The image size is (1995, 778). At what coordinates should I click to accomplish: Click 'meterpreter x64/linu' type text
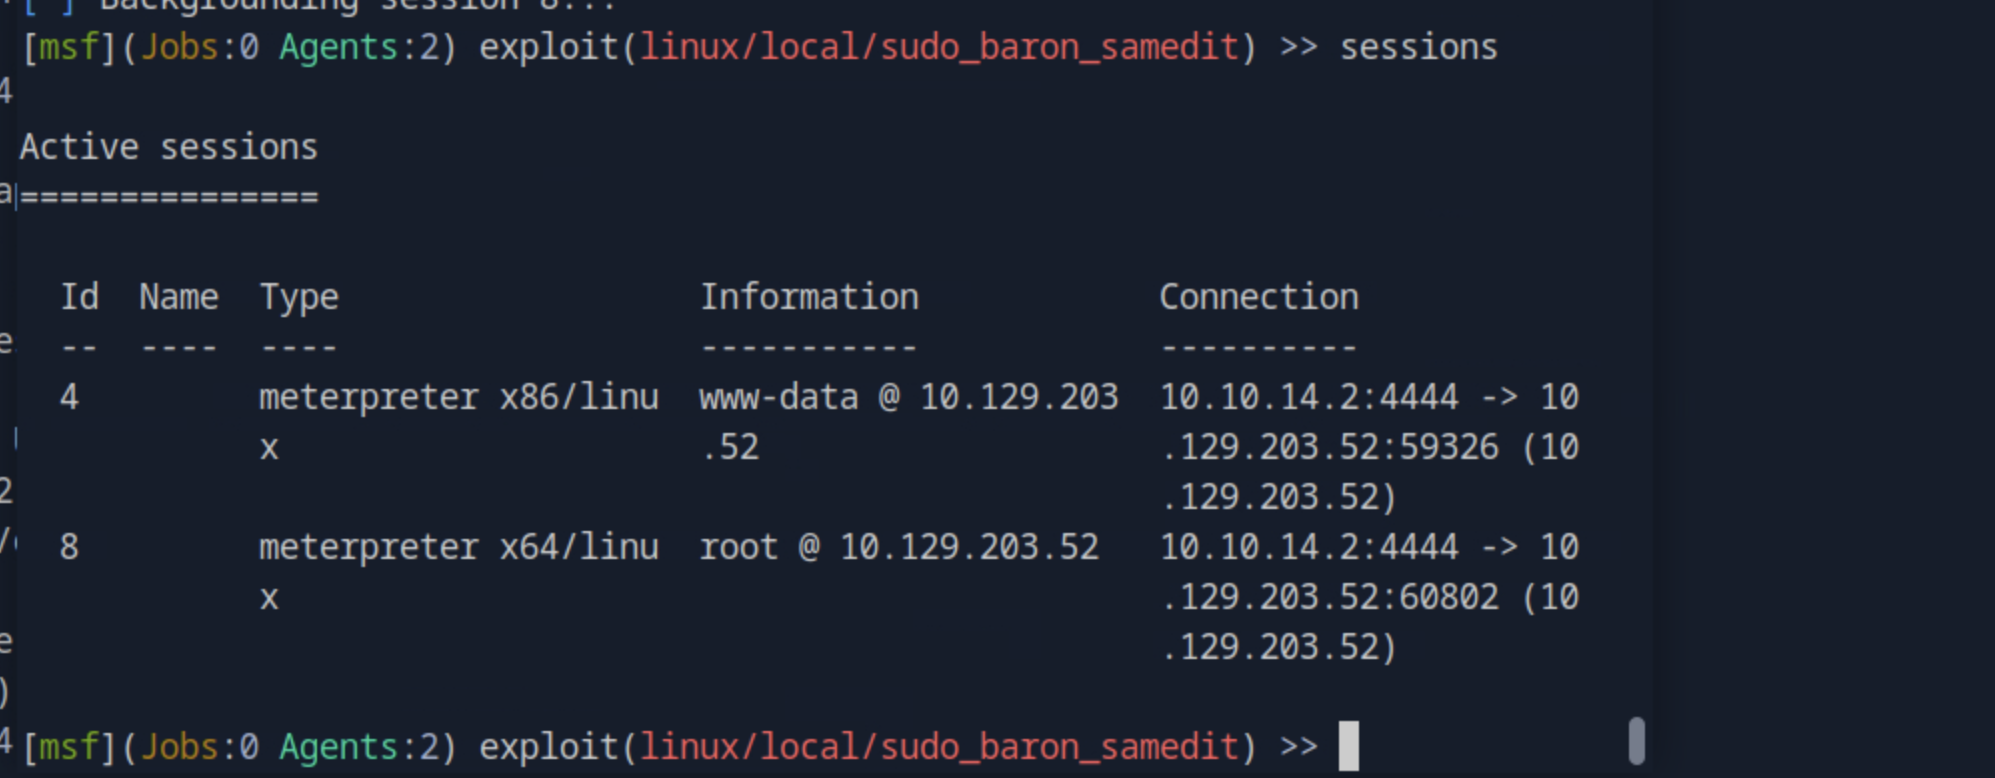tap(459, 548)
